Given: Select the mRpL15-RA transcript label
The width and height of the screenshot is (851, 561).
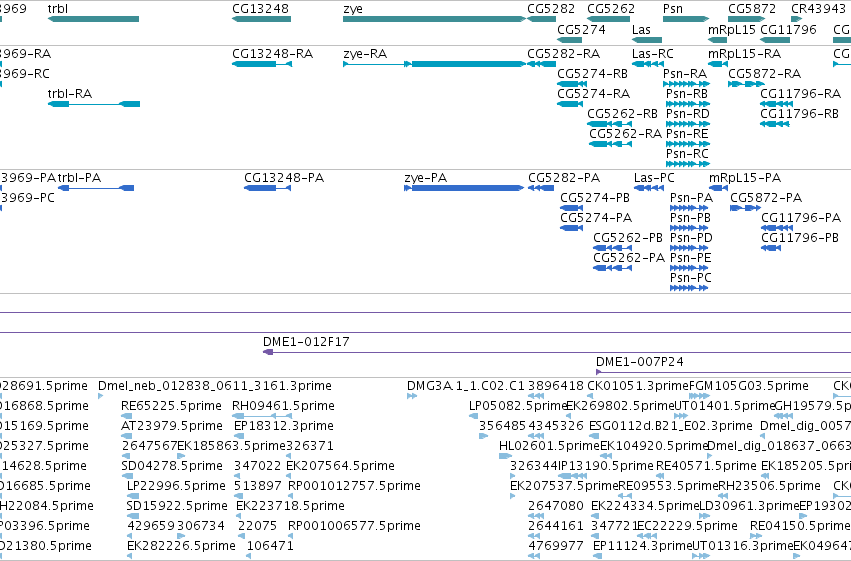Looking at the screenshot, I should [x=745, y=54].
